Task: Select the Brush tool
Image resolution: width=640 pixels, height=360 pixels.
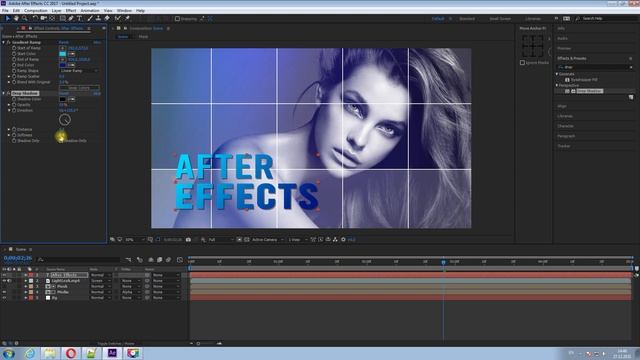Action: [89, 18]
